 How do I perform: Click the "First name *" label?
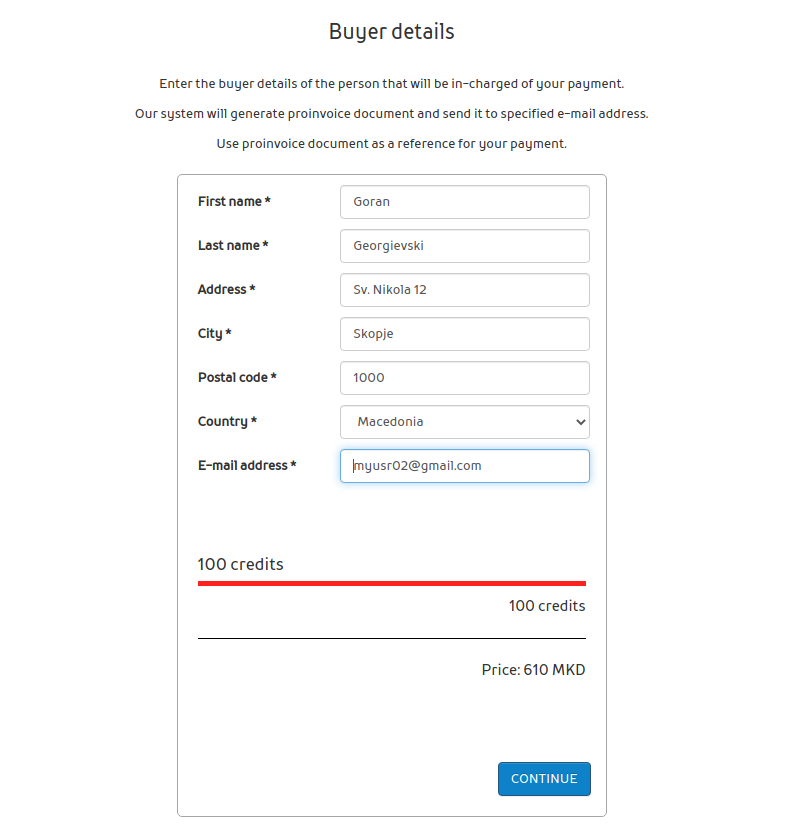[234, 202]
